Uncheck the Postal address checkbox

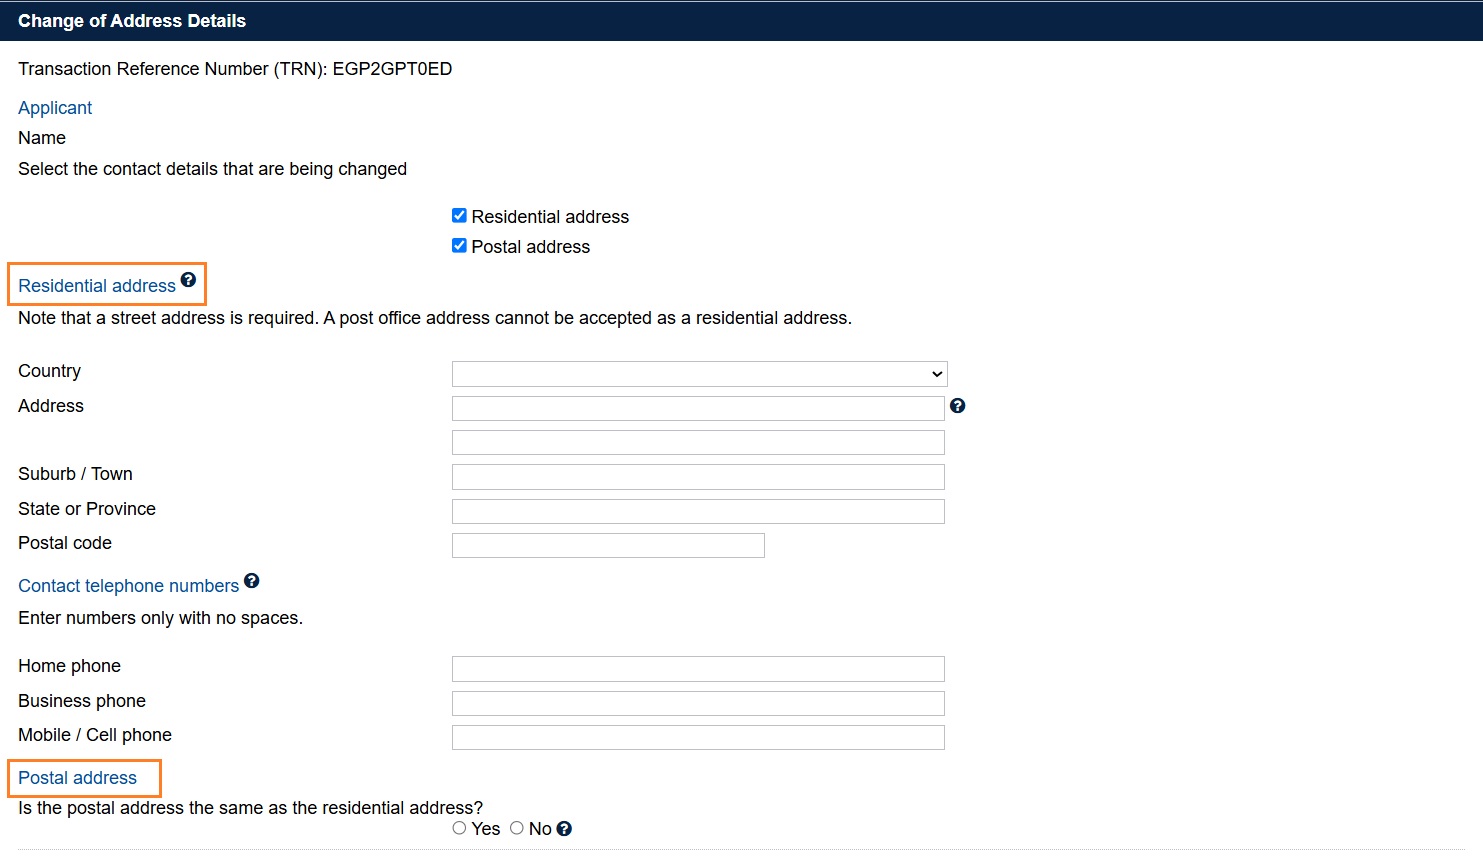click(459, 246)
